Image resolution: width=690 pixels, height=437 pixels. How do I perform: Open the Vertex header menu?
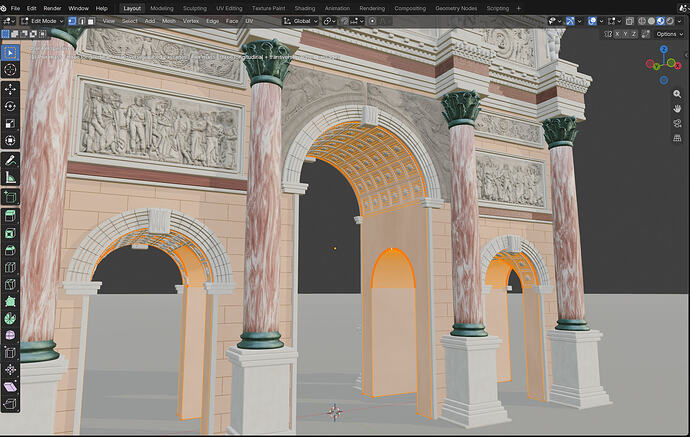click(191, 21)
